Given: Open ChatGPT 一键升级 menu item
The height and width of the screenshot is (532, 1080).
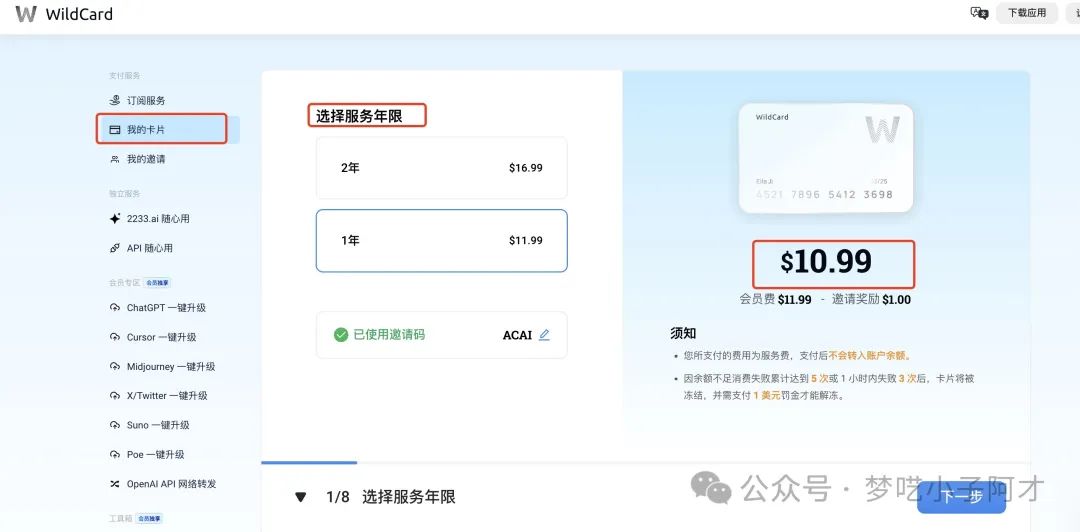Looking at the screenshot, I should tap(166, 308).
